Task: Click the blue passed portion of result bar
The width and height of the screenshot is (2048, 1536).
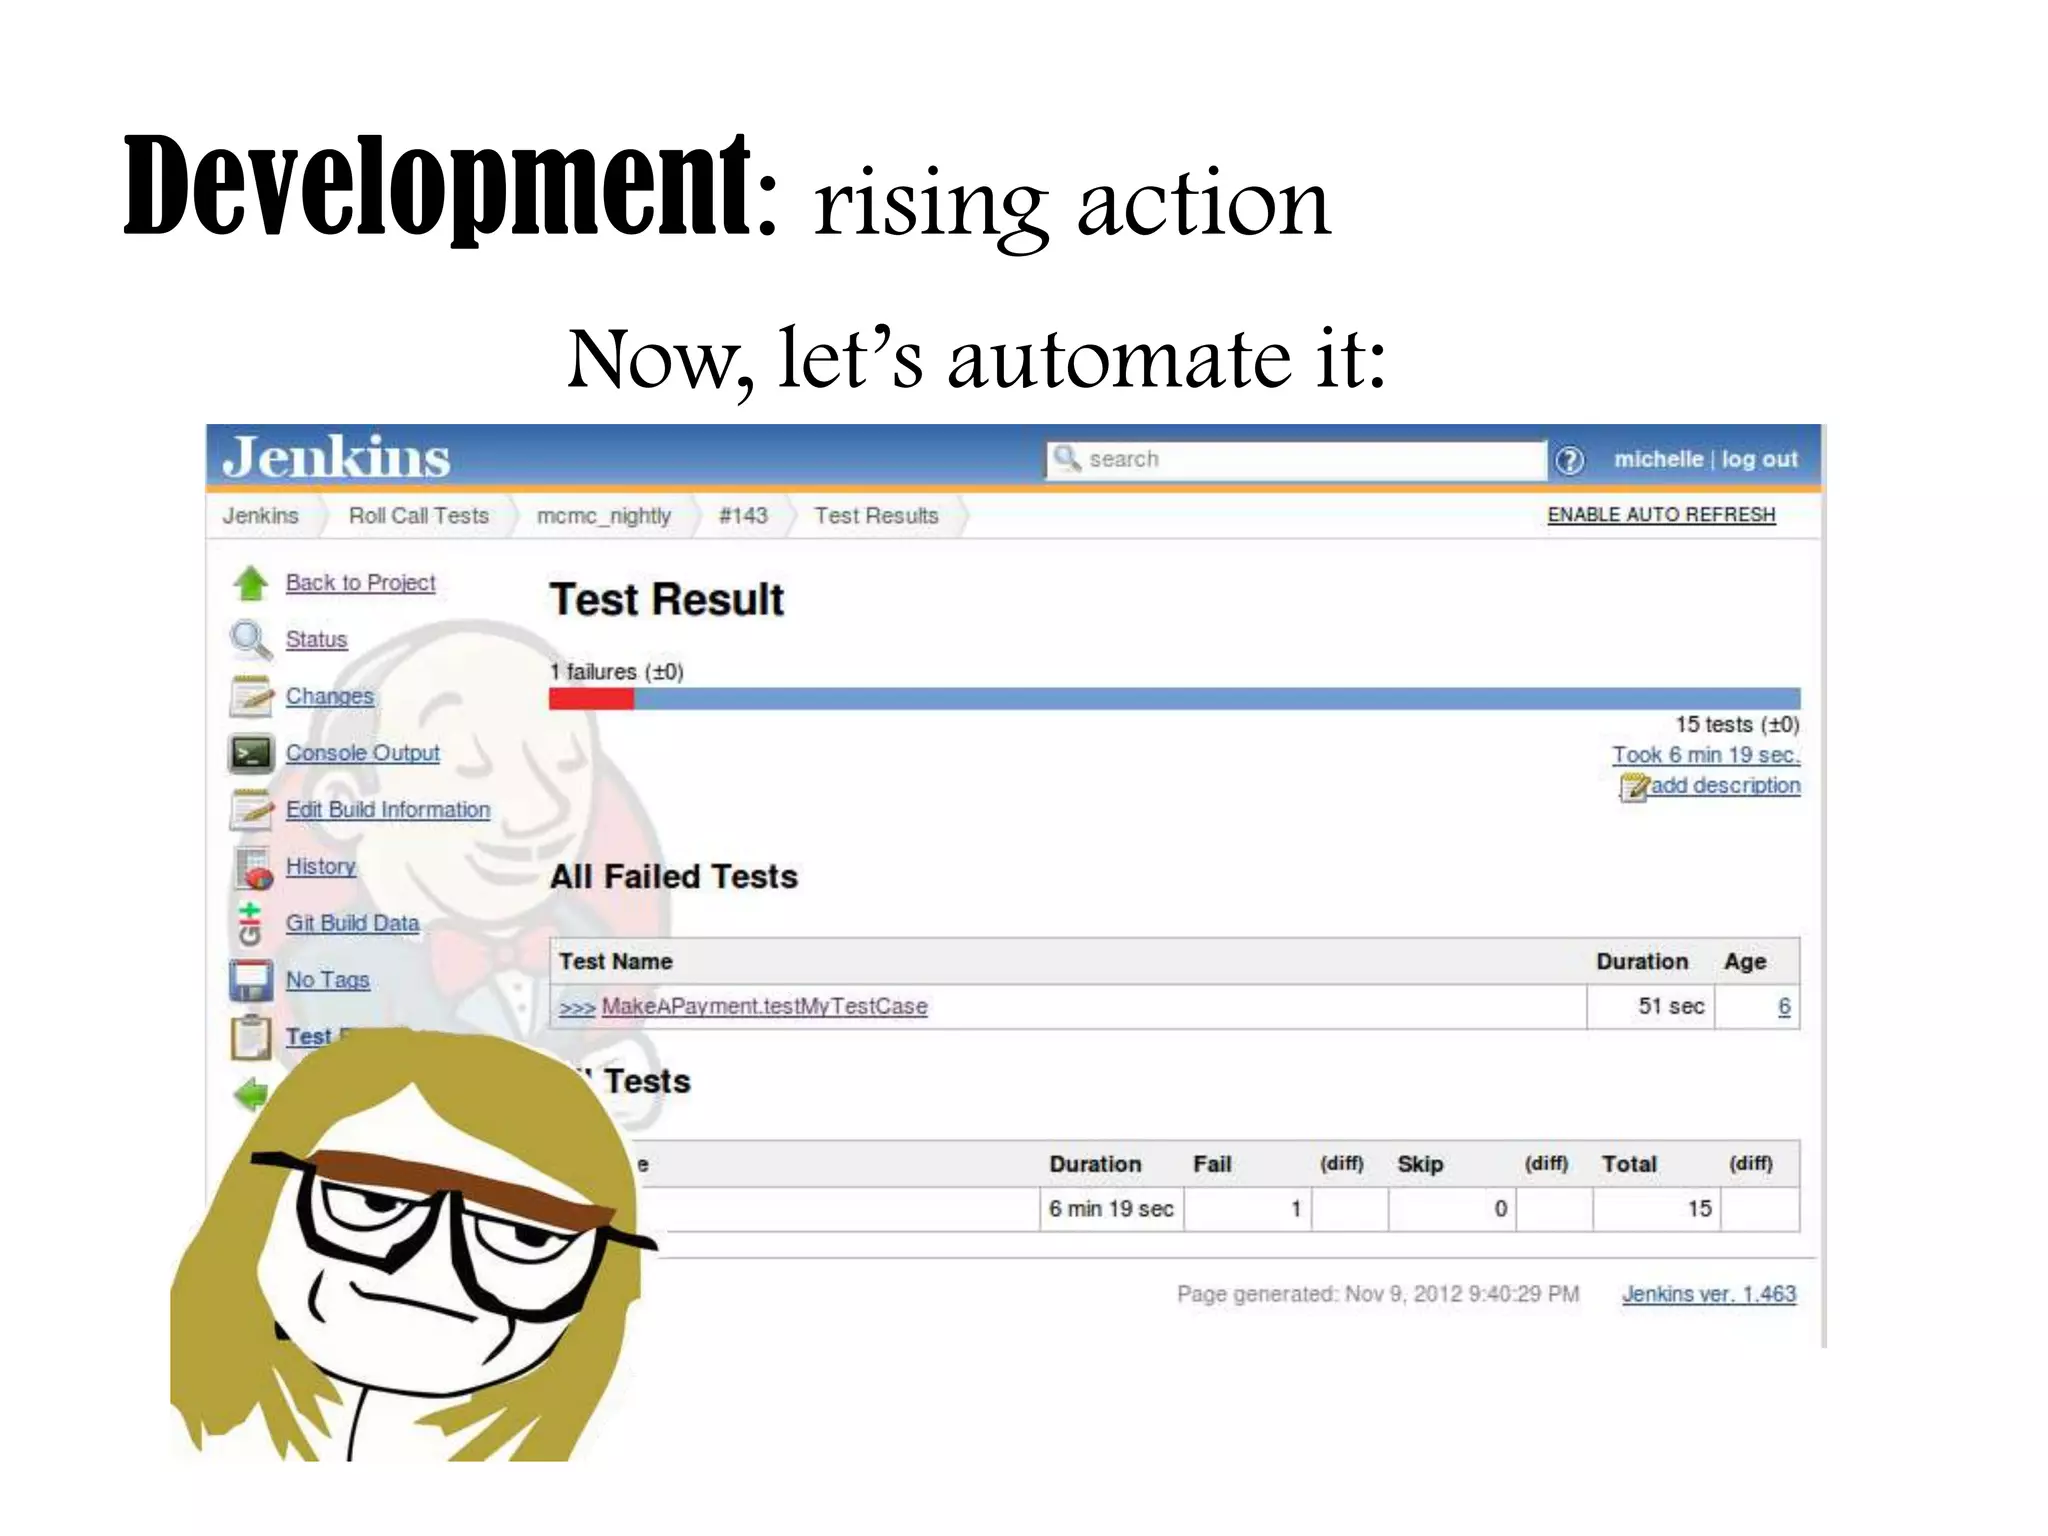Action: 1217,699
